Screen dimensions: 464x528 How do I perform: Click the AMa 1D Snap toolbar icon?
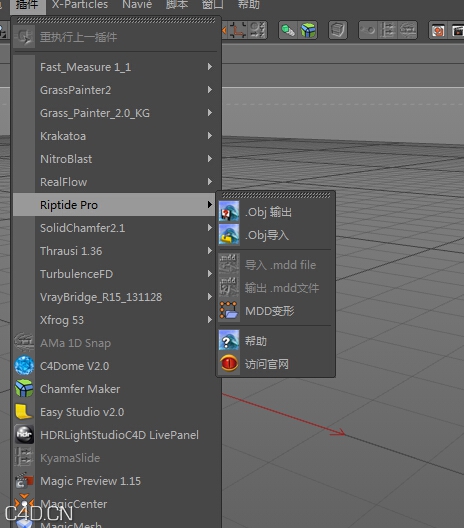[x=407, y=31]
